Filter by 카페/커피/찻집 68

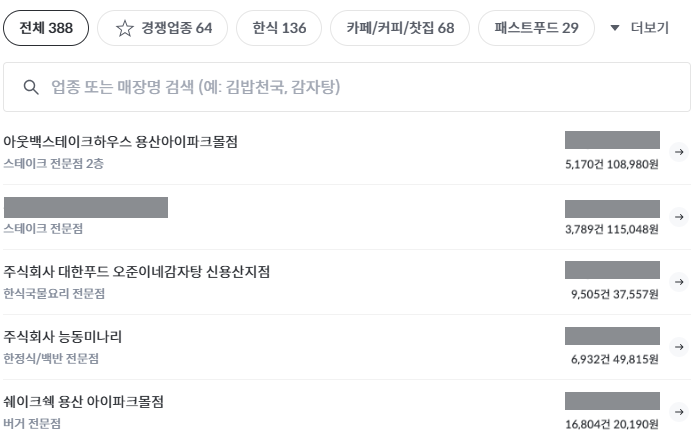399,28
